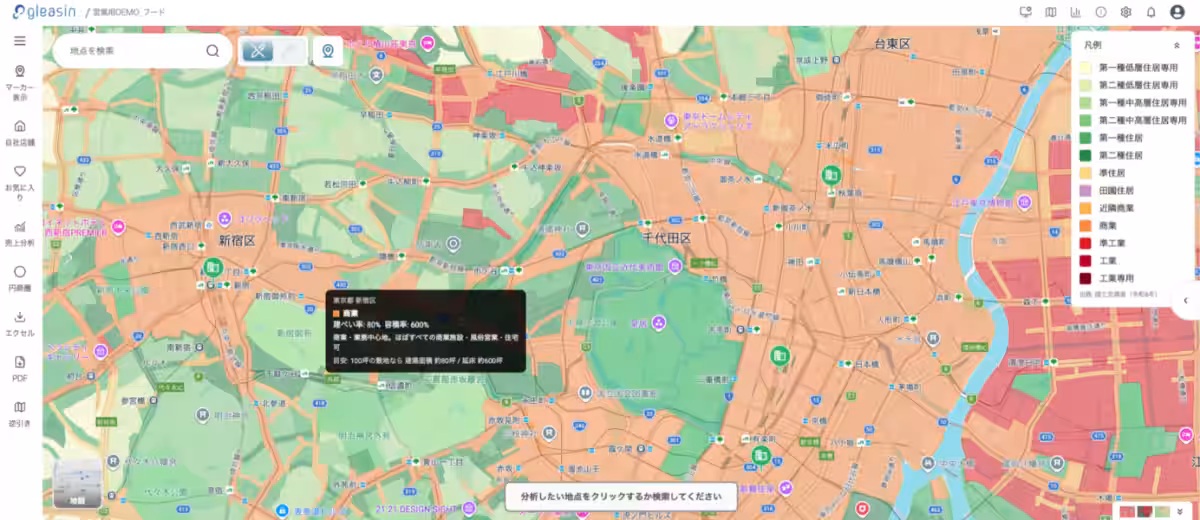Collapse the 凡例 legend panel
This screenshot has height=520, width=1200.
click(x=1177, y=45)
